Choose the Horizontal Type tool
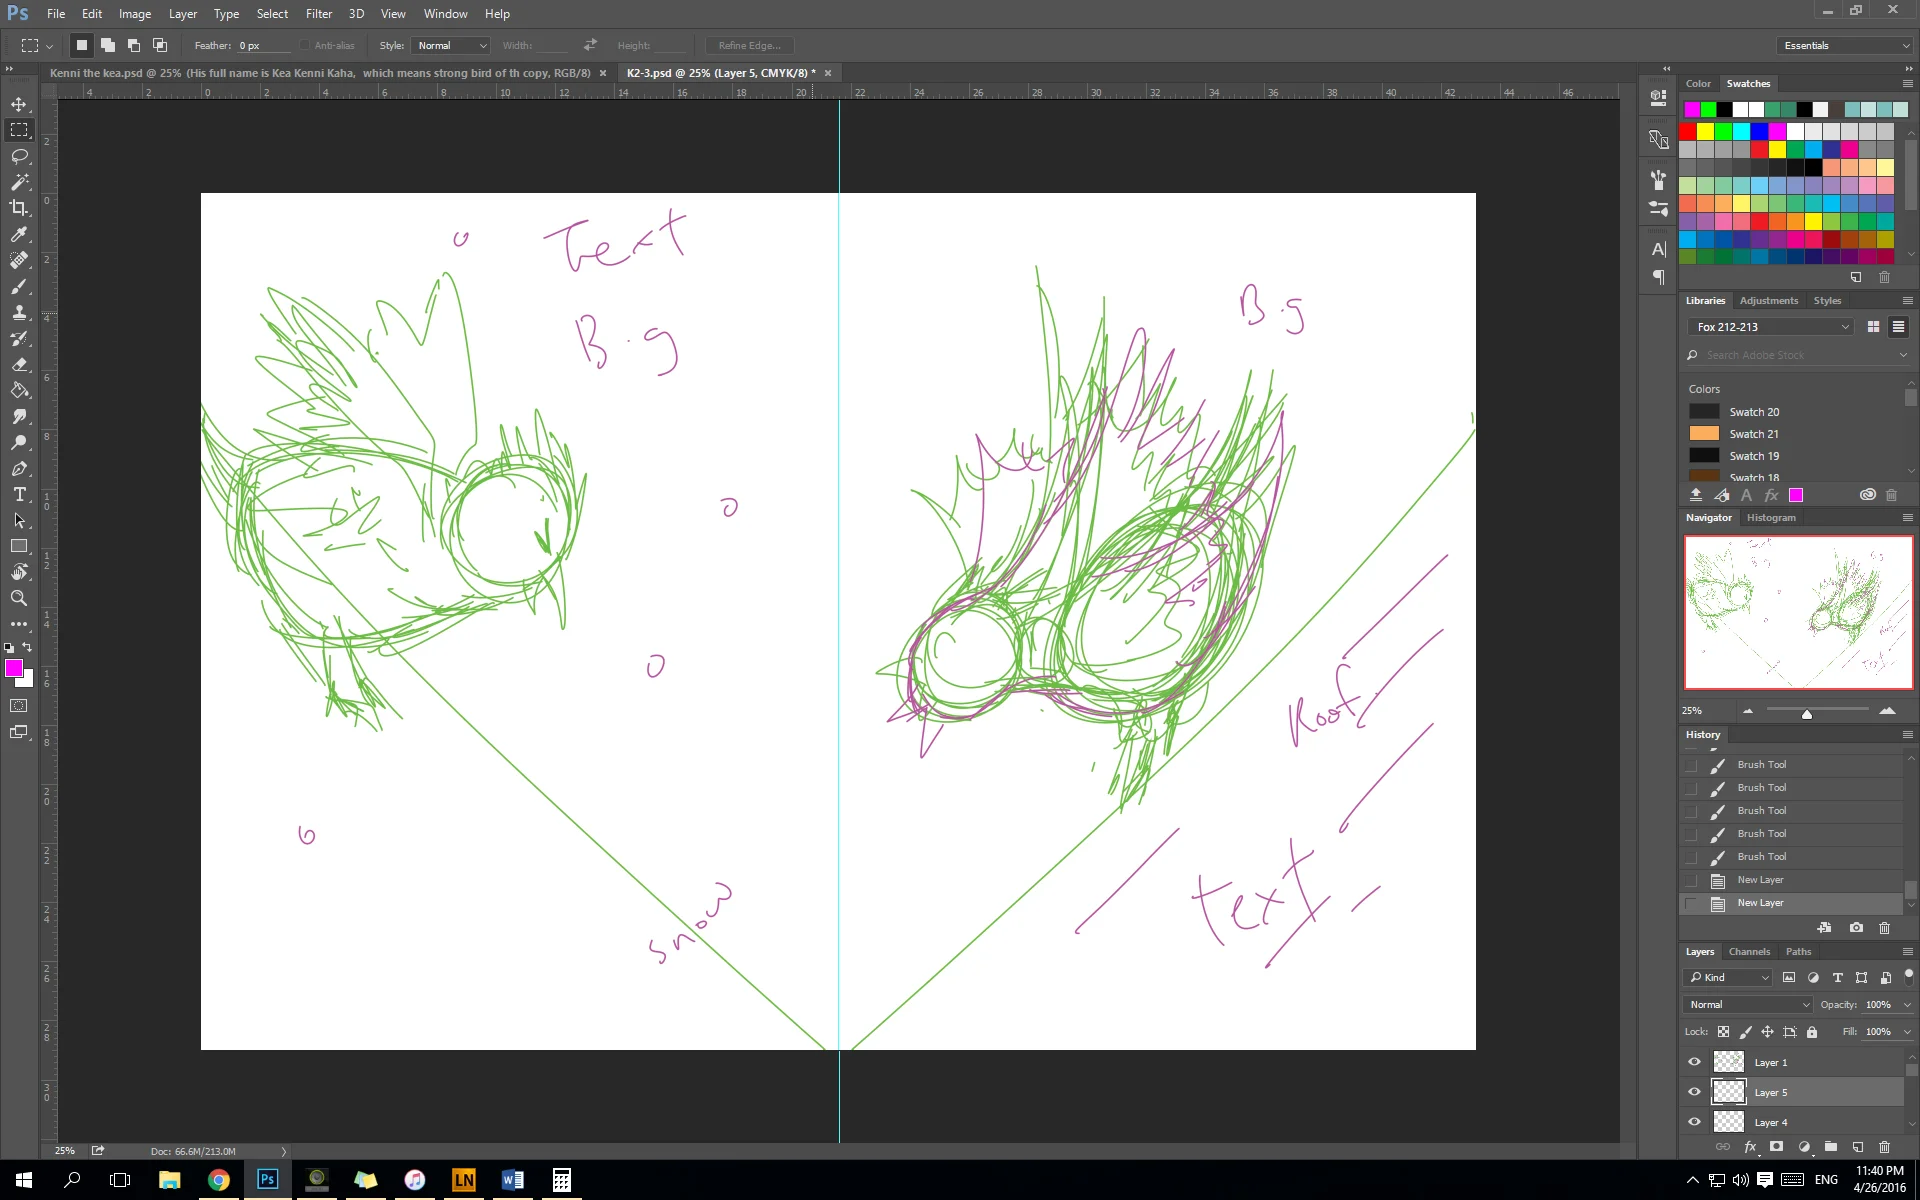 coord(19,495)
